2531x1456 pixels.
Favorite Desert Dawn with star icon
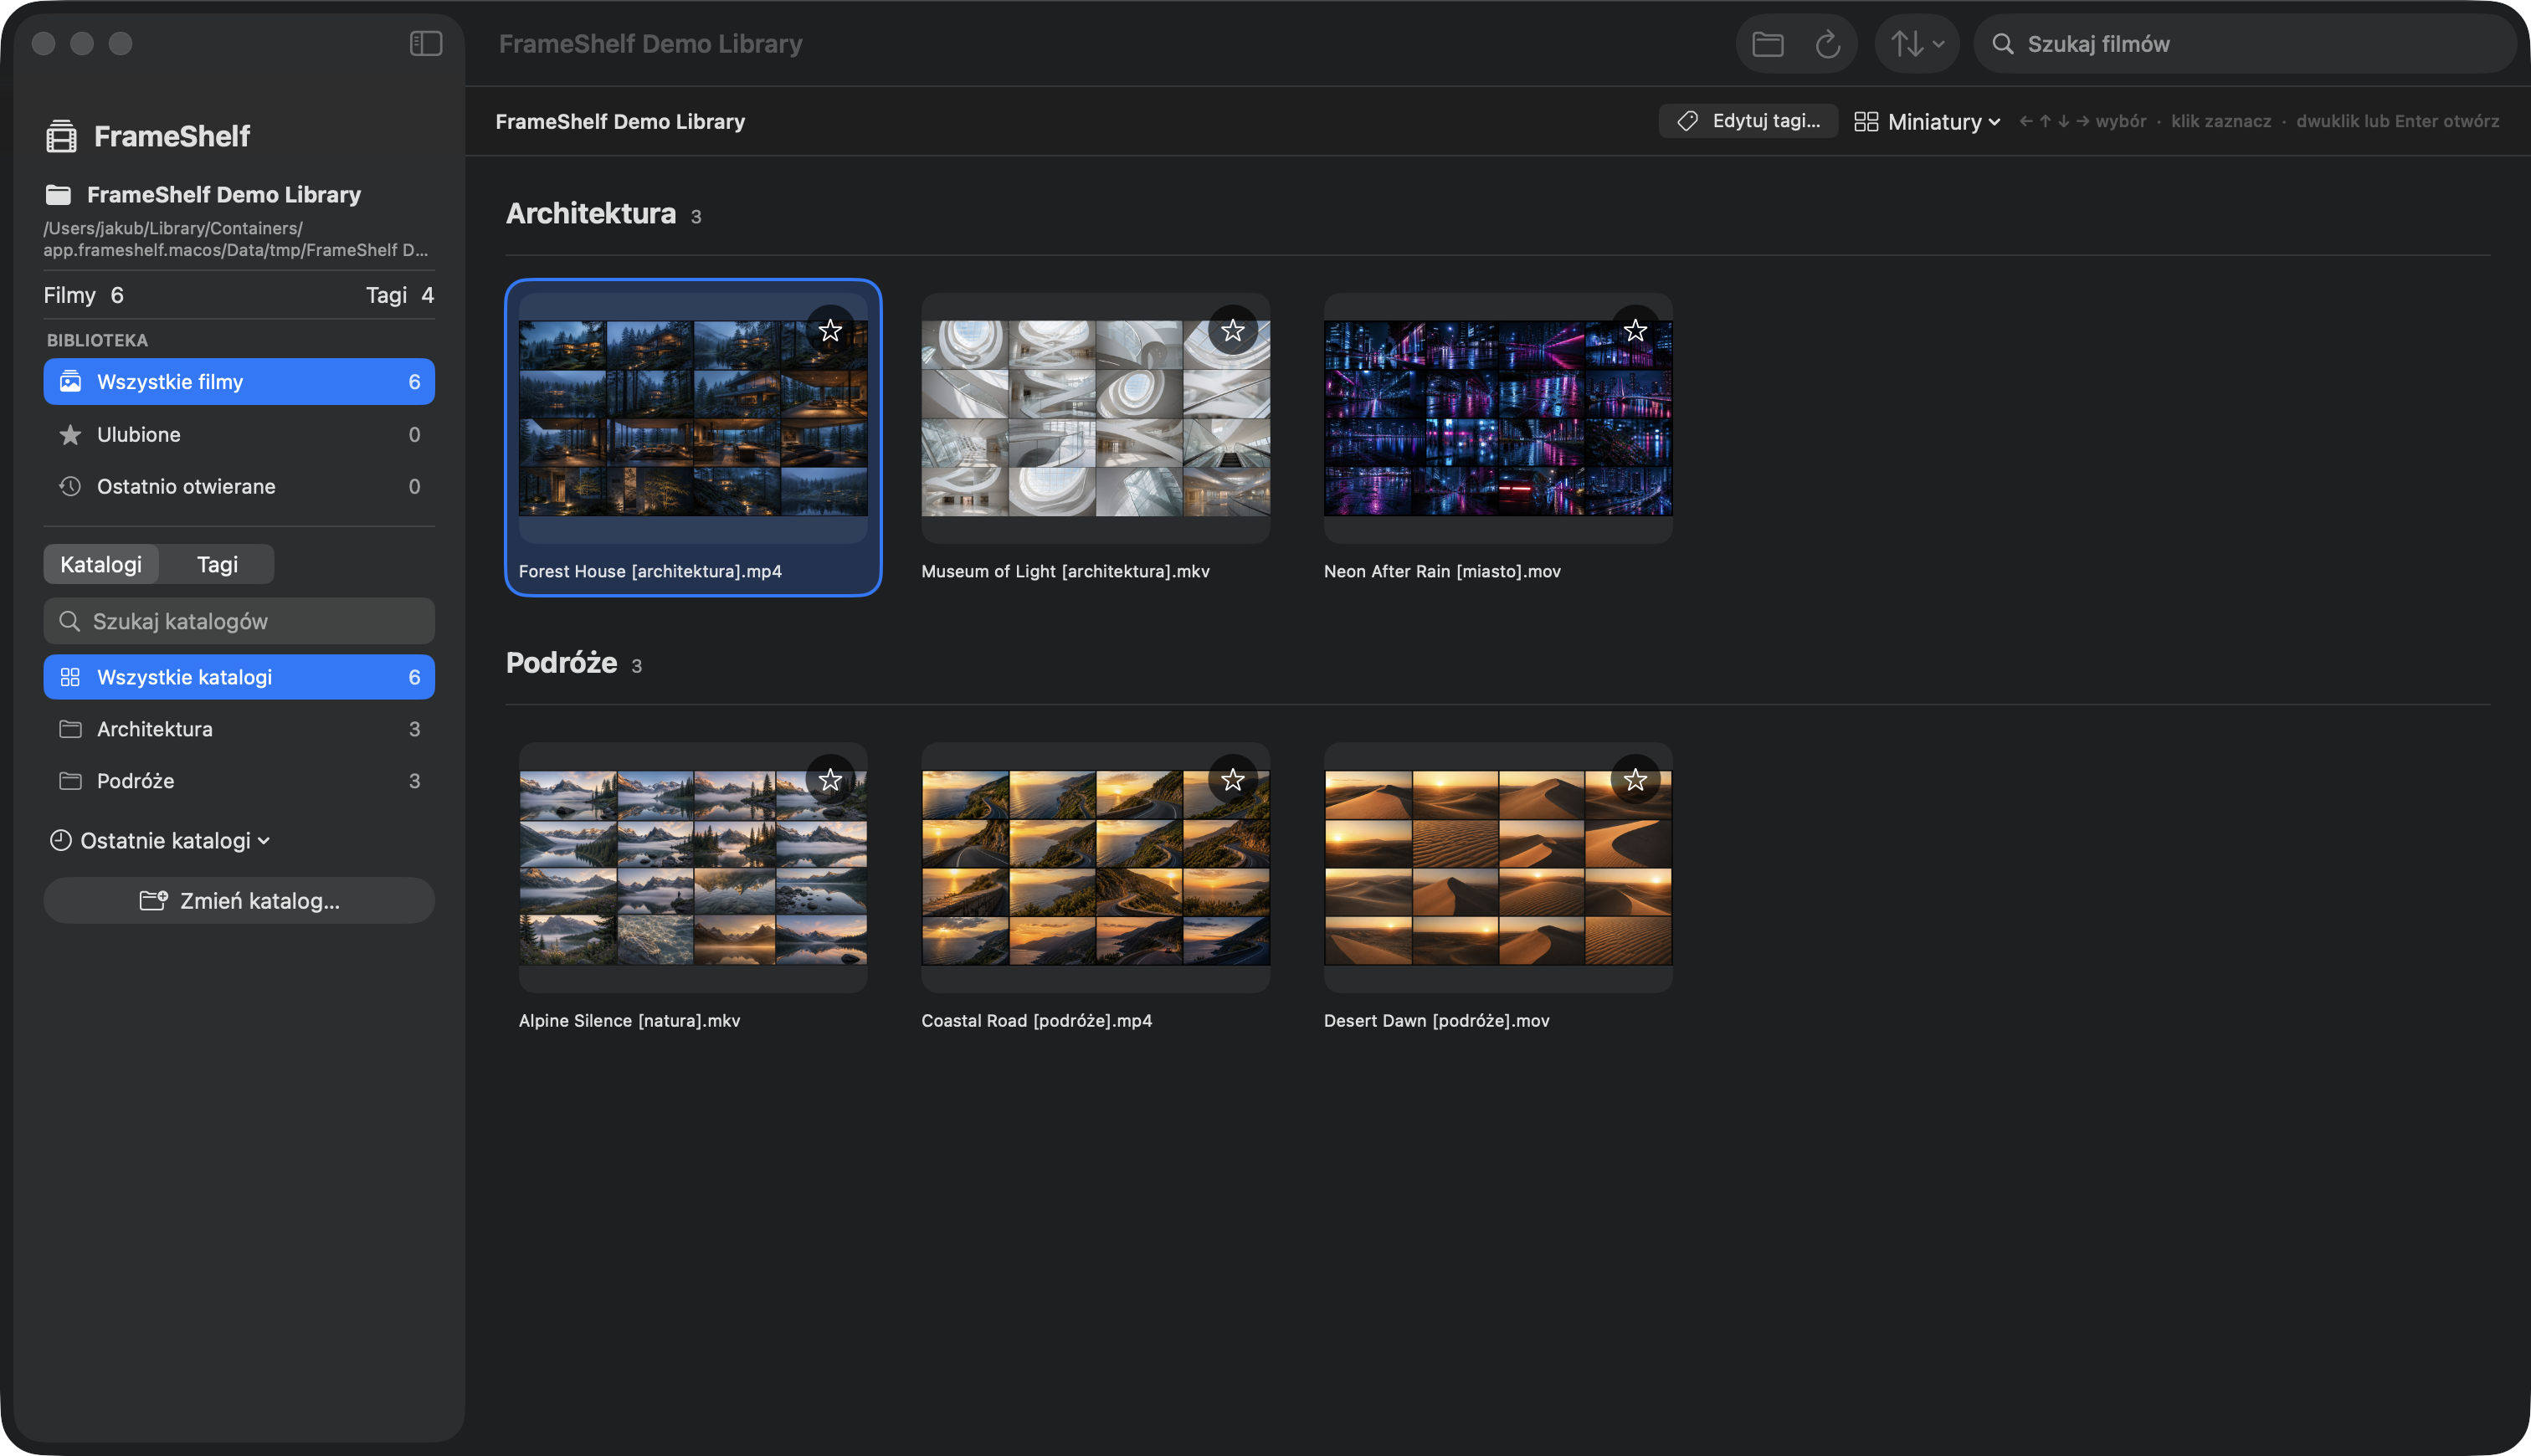click(x=1635, y=780)
